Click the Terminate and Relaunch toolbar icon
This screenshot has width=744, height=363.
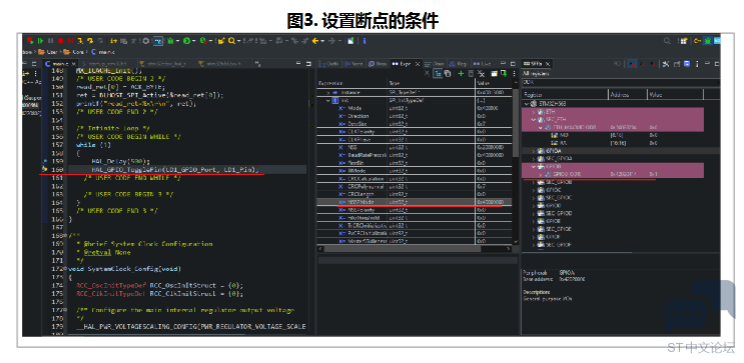tap(30, 41)
